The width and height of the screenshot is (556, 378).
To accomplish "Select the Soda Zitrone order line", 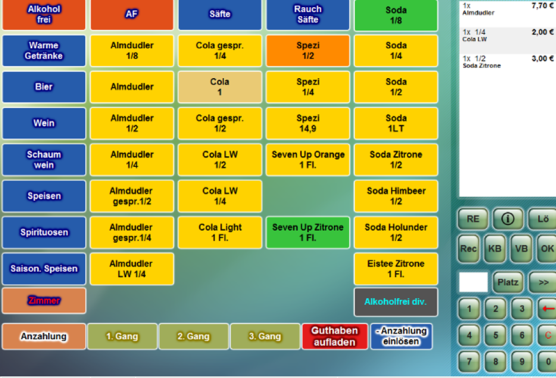I will click(508, 62).
